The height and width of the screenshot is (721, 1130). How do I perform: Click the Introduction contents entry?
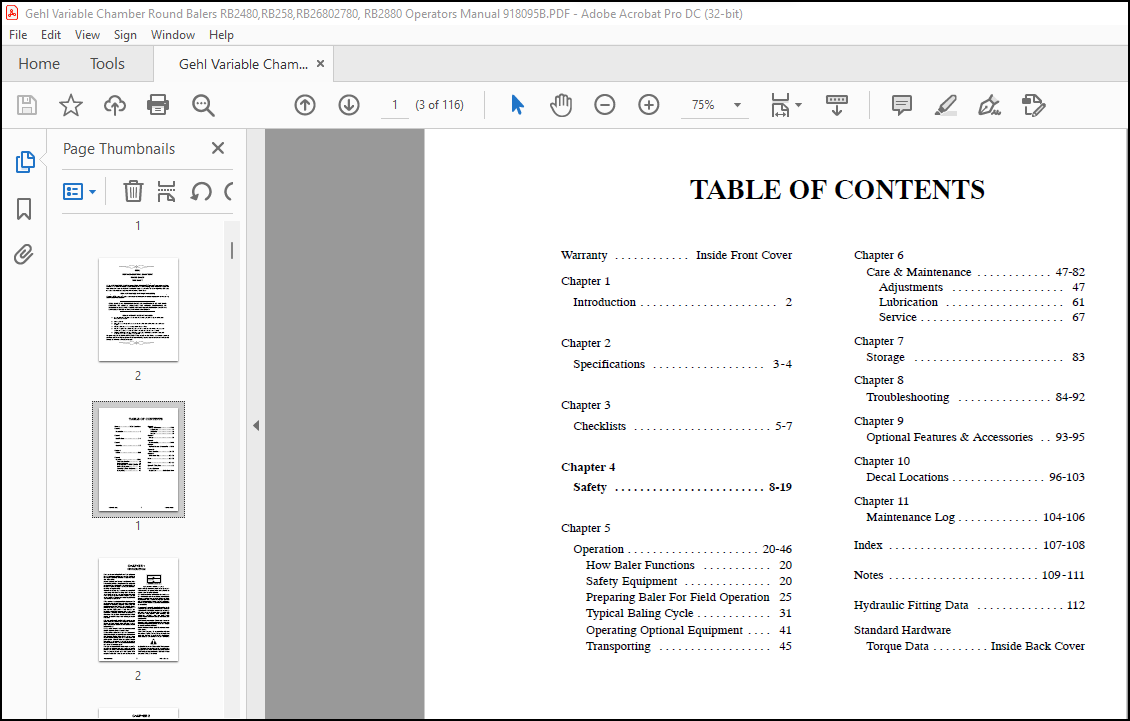[682, 302]
